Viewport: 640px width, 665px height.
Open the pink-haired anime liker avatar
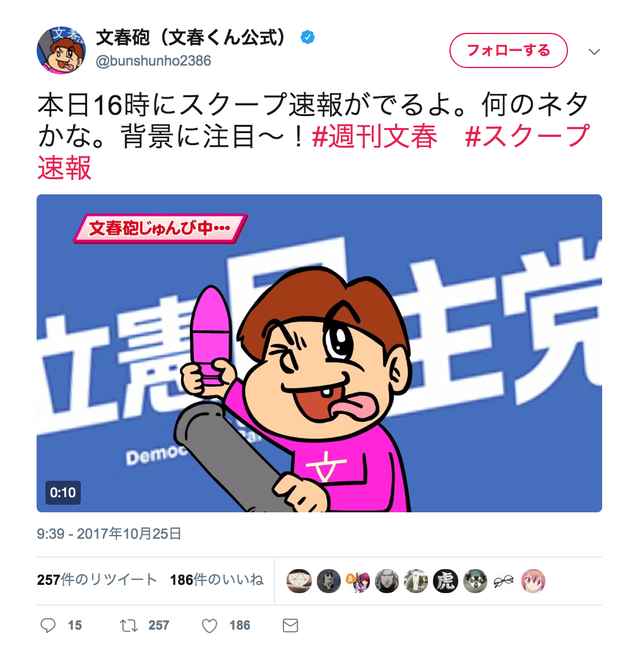(533, 581)
